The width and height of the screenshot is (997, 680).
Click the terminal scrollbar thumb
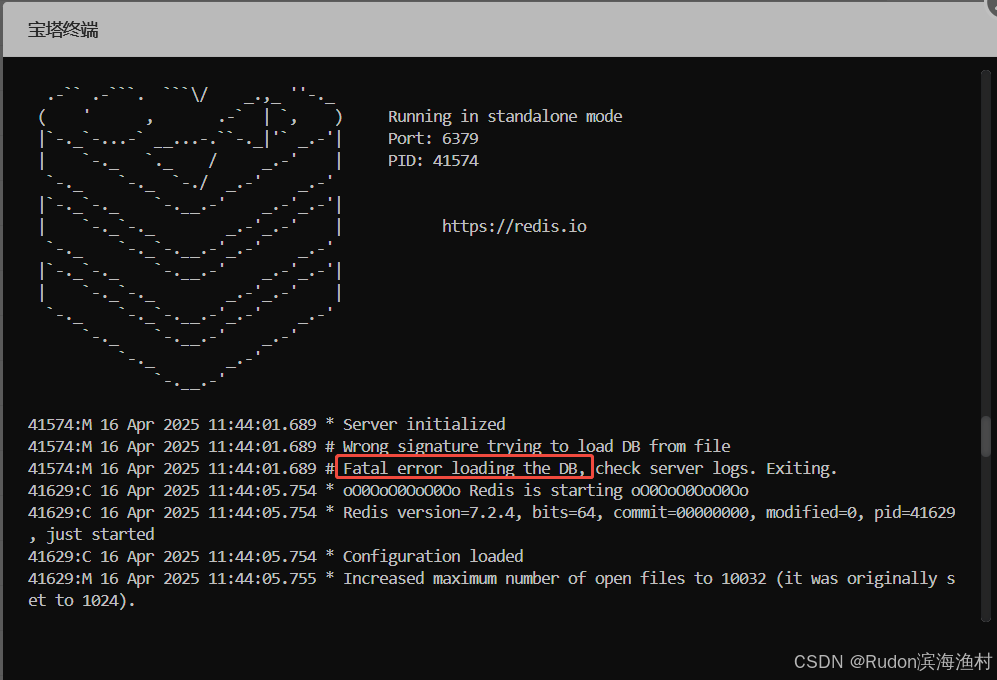pos(986,436)
